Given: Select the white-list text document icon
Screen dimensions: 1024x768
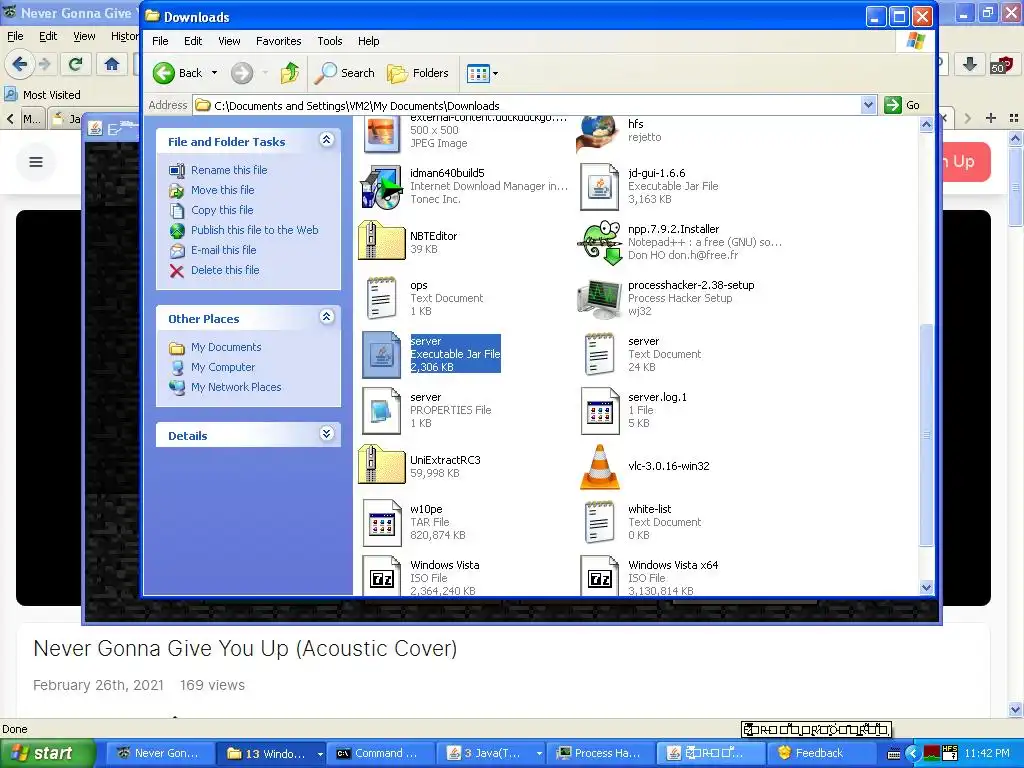Looking at the screenshot, I should click(599, 522).
